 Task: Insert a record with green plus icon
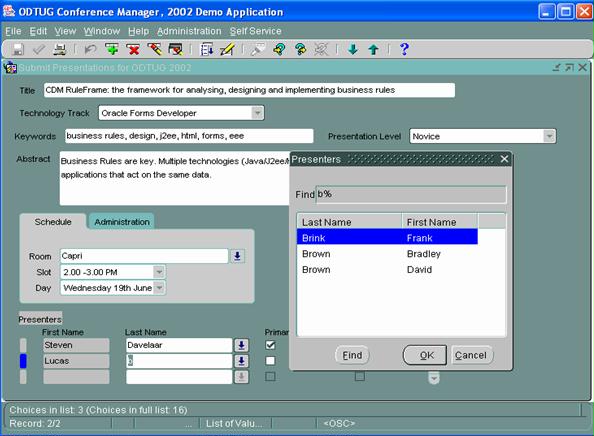pos(112,49)
